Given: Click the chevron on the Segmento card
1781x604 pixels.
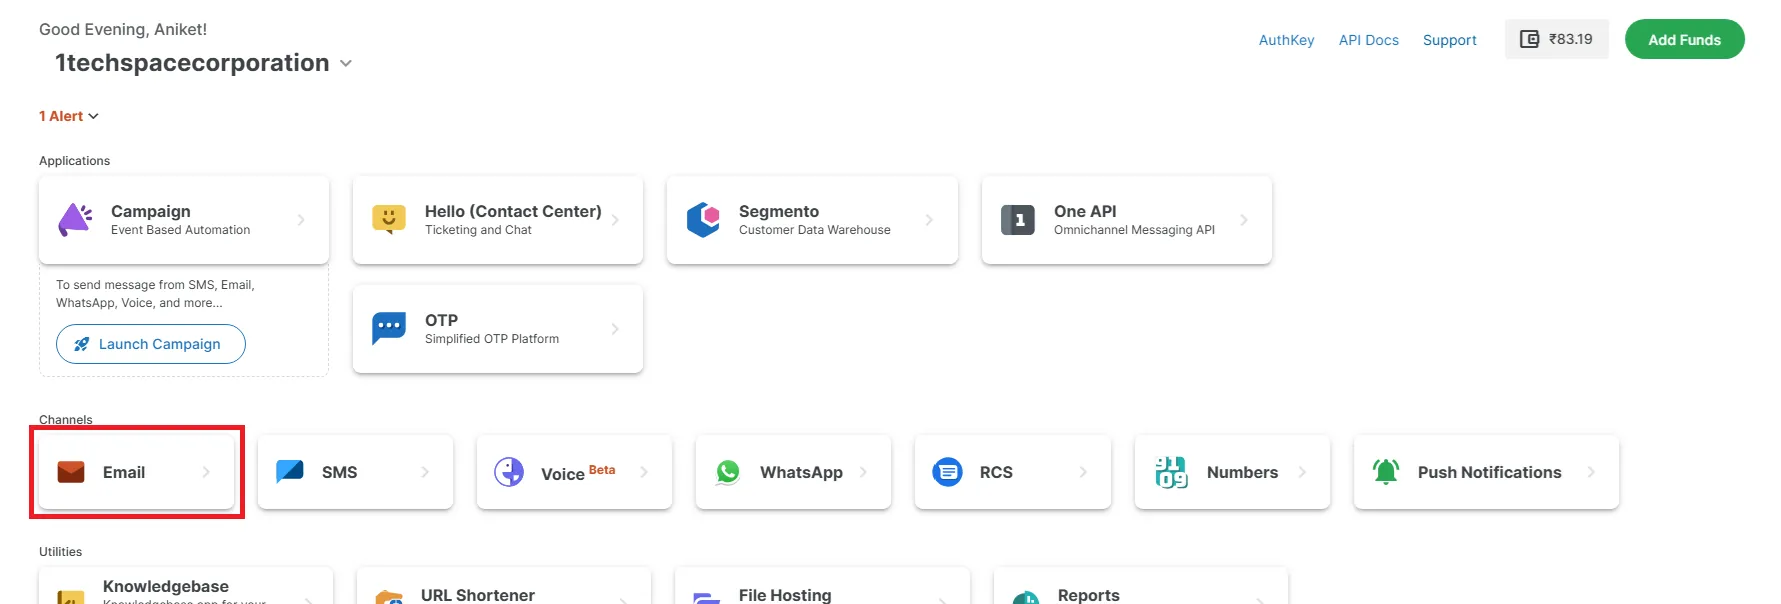Looking at the screenshot, I should (x=929, y=220).
